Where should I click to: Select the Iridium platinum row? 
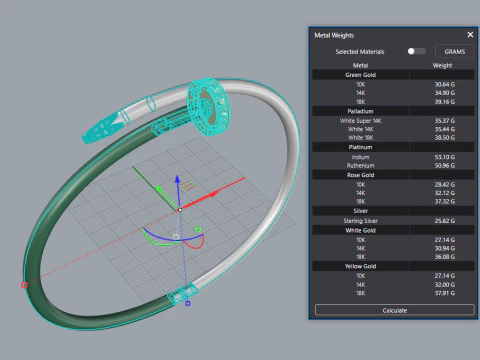pyautogui.click(x=393, y=157)
